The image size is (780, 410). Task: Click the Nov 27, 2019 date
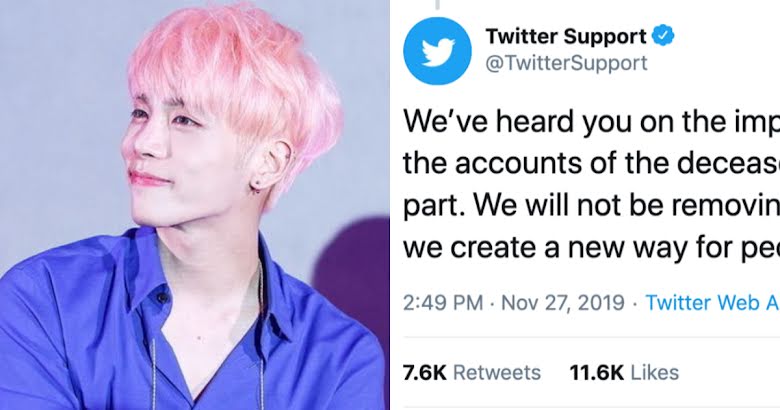563,303
